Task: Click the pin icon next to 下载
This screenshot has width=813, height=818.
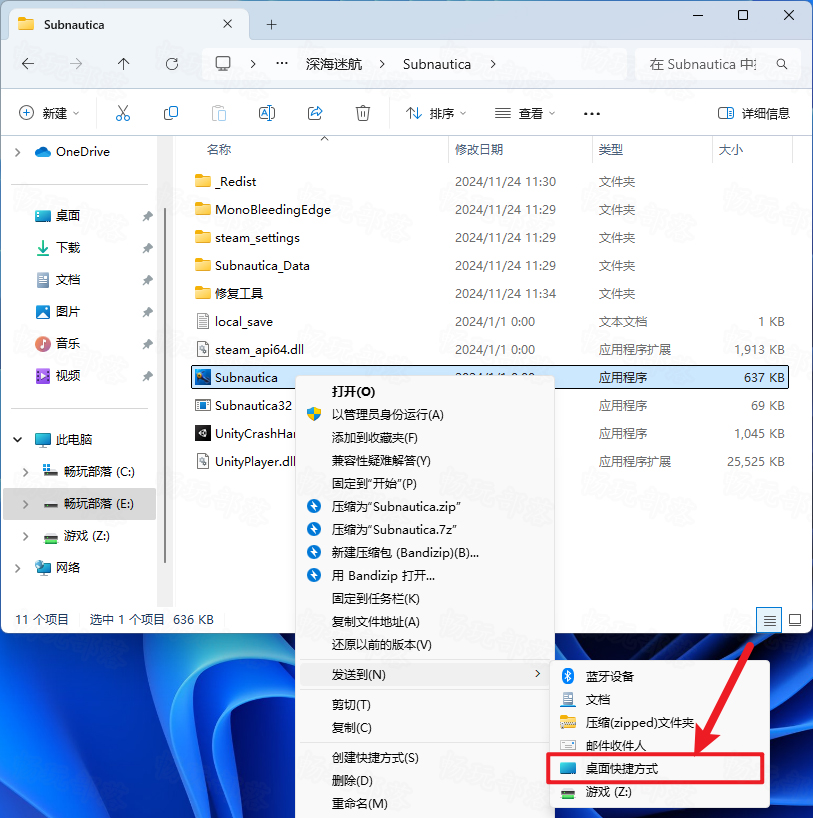Action: (x=147, y=248)
